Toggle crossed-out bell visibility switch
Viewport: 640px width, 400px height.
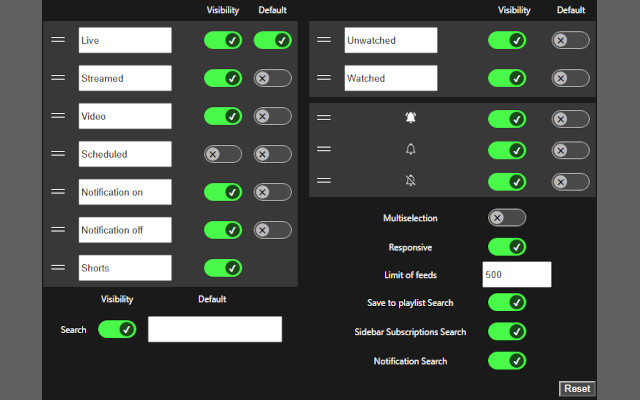coord(507,182)
